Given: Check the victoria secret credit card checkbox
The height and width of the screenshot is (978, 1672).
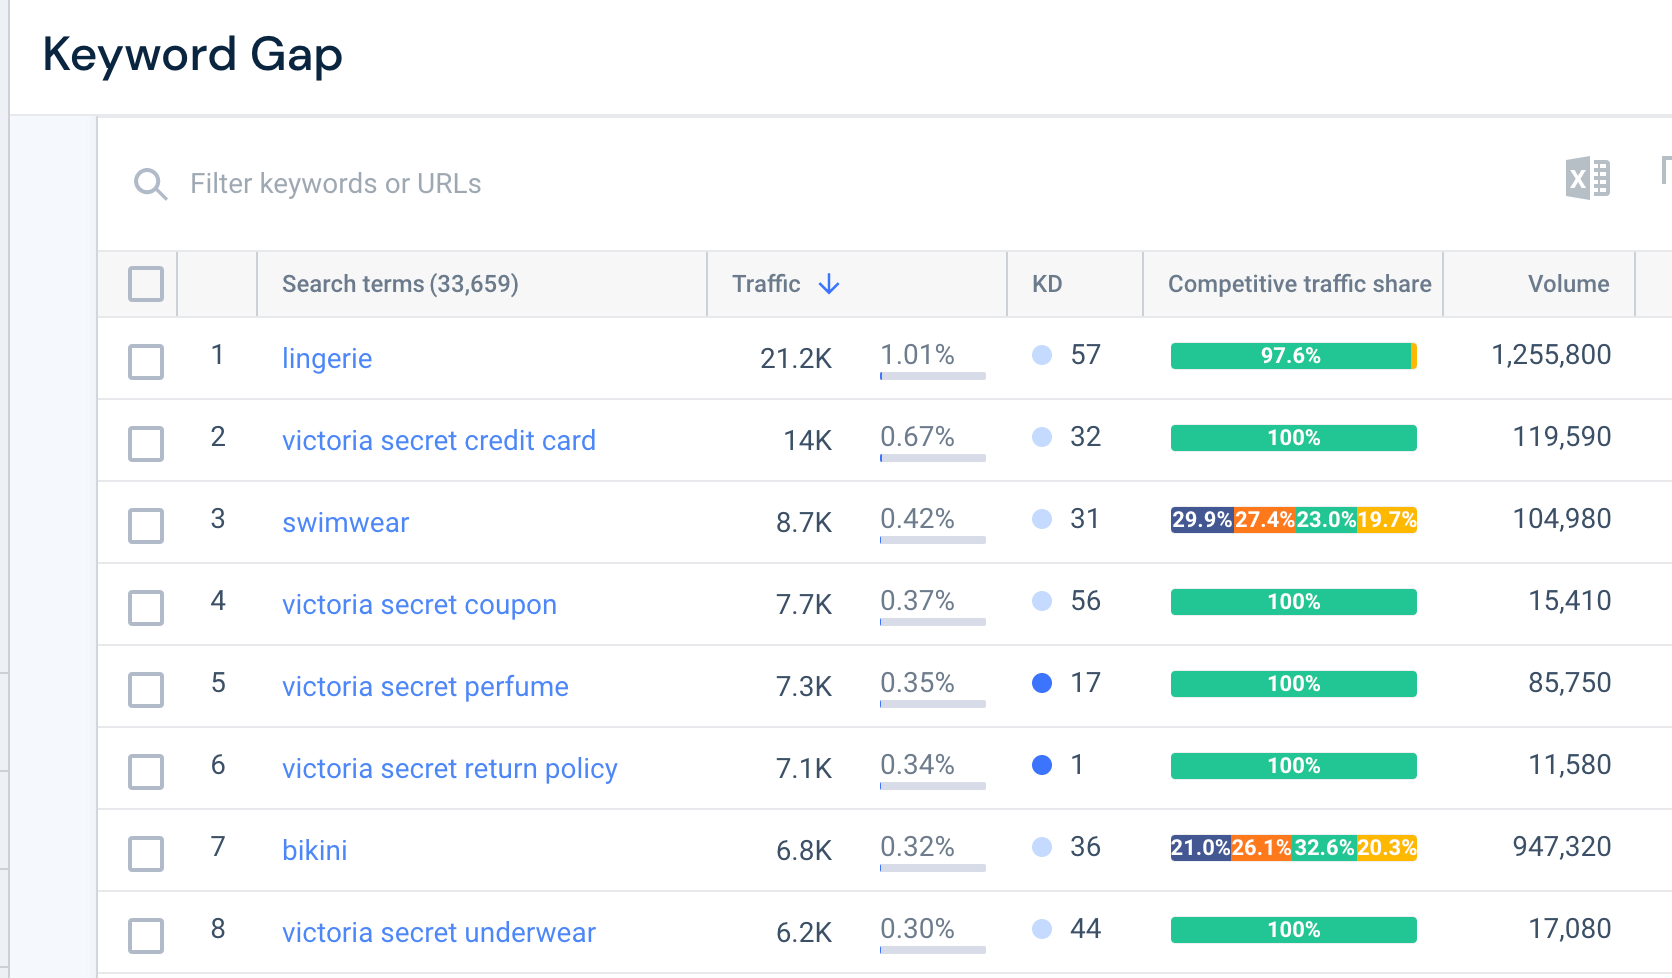Looking at the screenshot, I should pyautogui.click(x=146, y=444).
